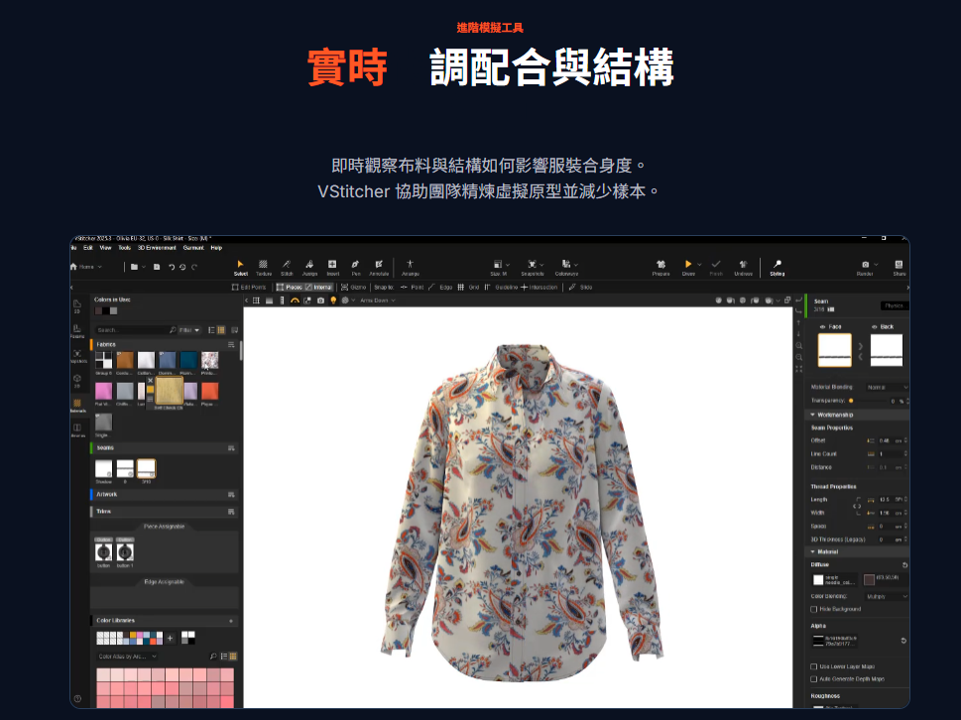Viewport: 961px width, 720px height.
Task: Open the Garment menu
Action: click(x=193, y=248)
